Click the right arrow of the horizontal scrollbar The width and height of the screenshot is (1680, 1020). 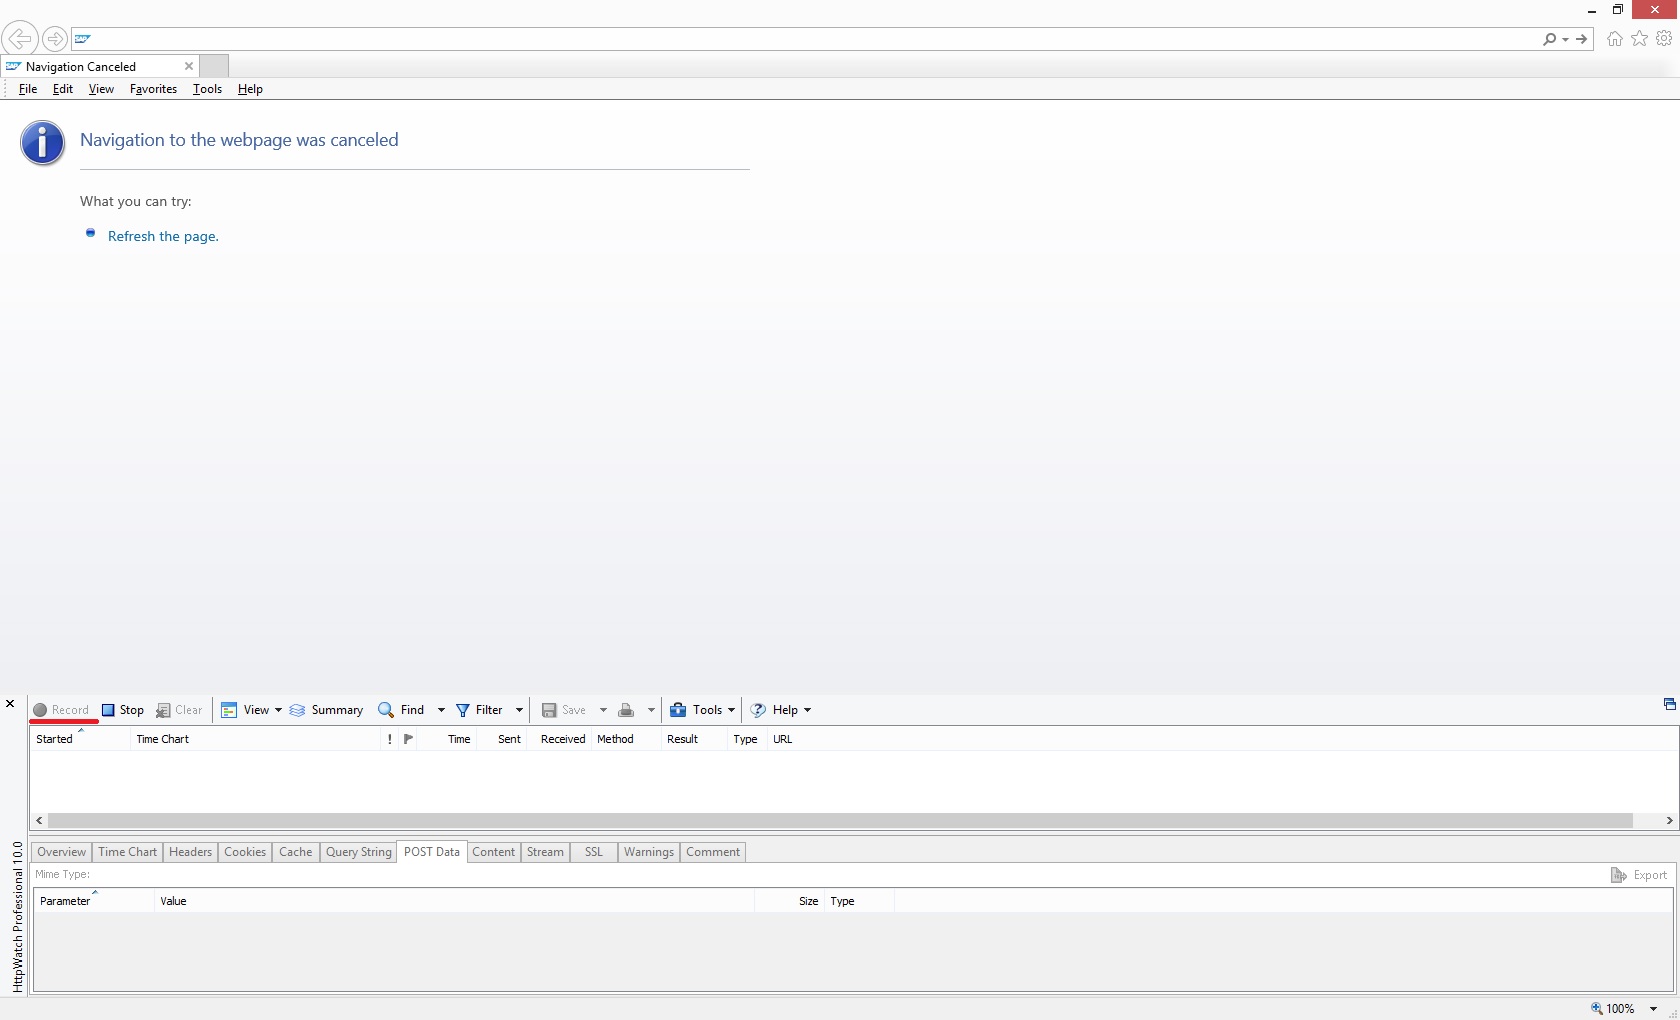point(1669,821)
